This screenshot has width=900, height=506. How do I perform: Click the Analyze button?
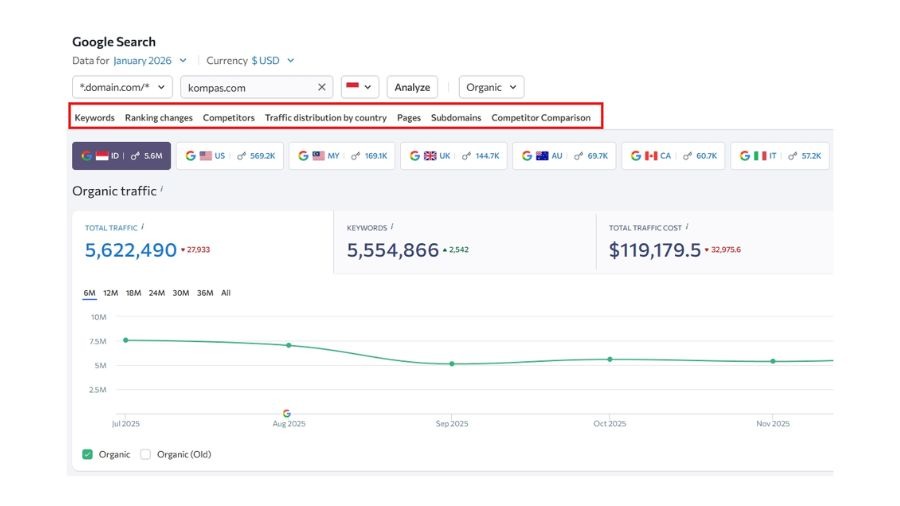[412, 88]
